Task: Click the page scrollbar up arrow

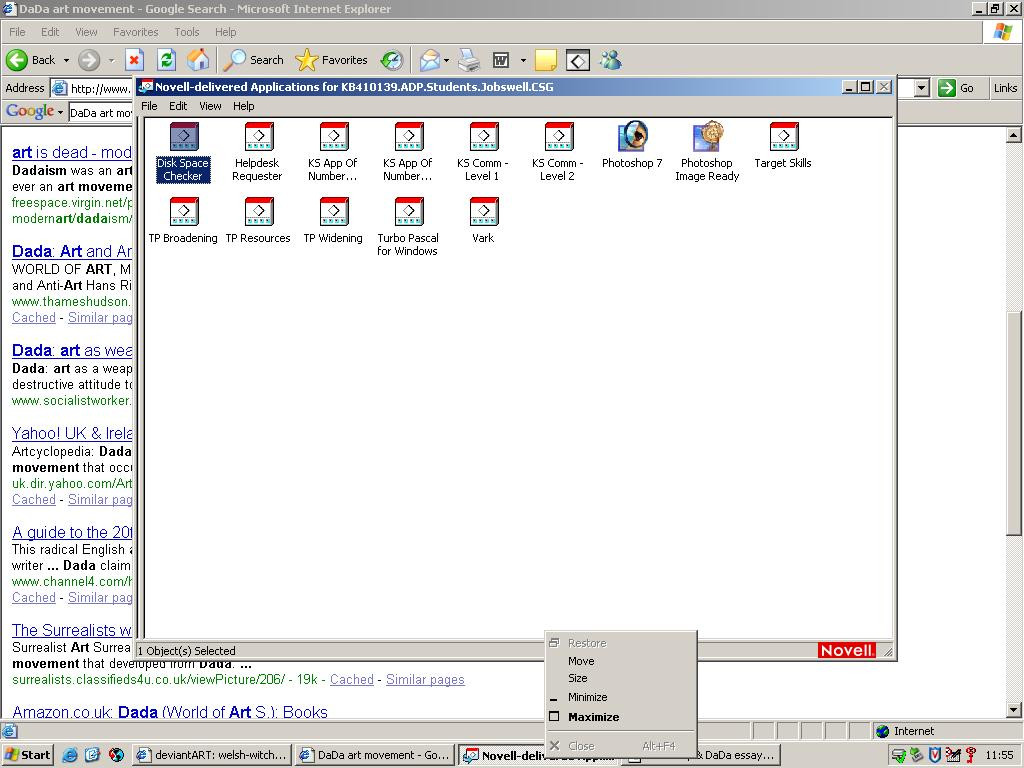Action: pyautogui.click(x=1013, y=135)
